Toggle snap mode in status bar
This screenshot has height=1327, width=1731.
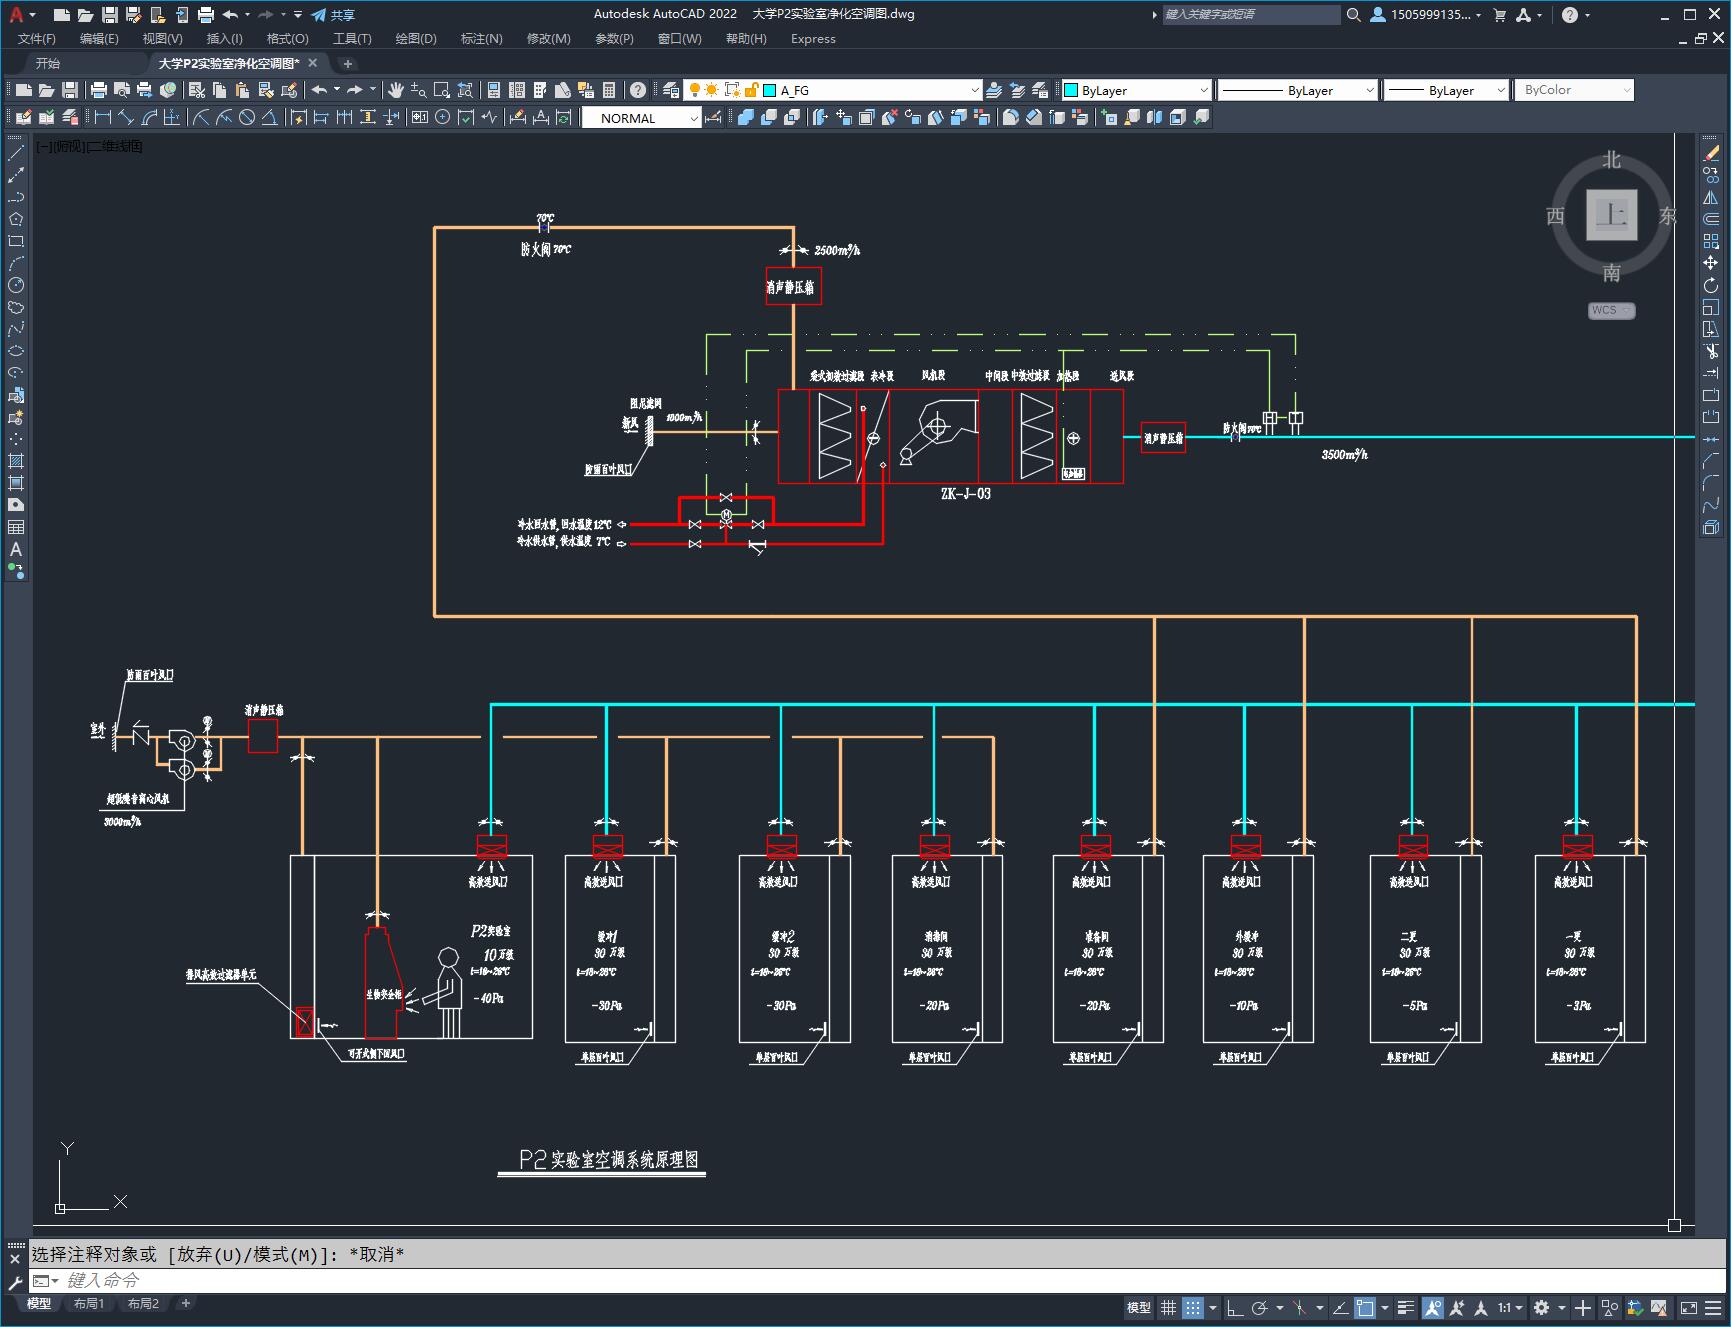[x=1193, y=1308]
